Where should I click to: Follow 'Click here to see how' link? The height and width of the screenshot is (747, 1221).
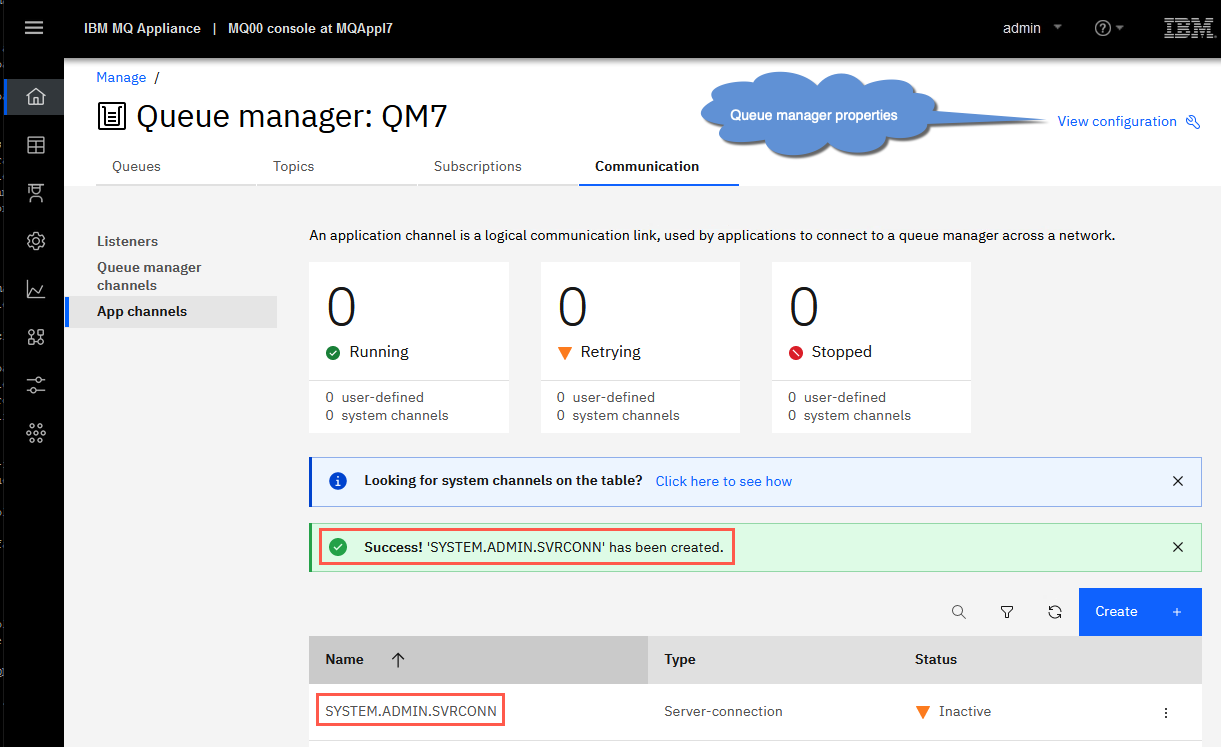click(x=724, y=481)
